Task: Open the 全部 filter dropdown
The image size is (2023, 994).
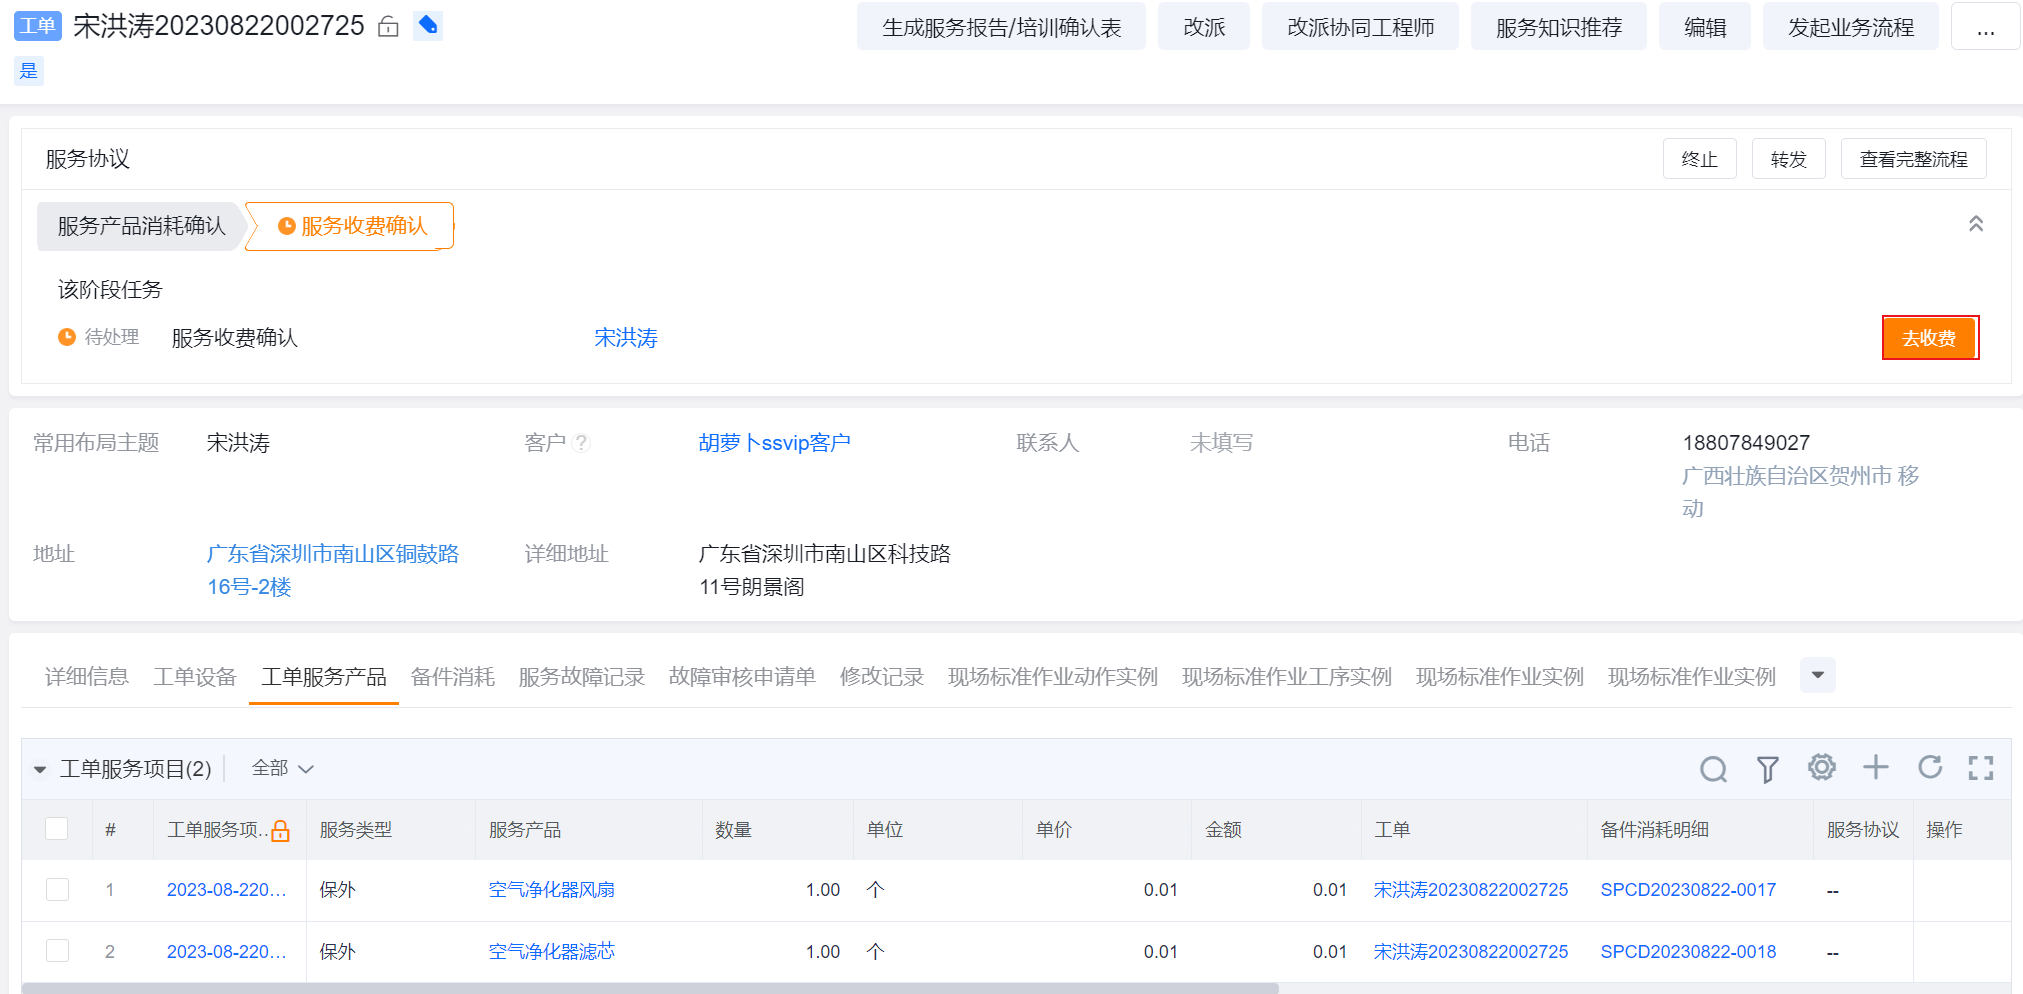Action: click(x=283, y=768)
